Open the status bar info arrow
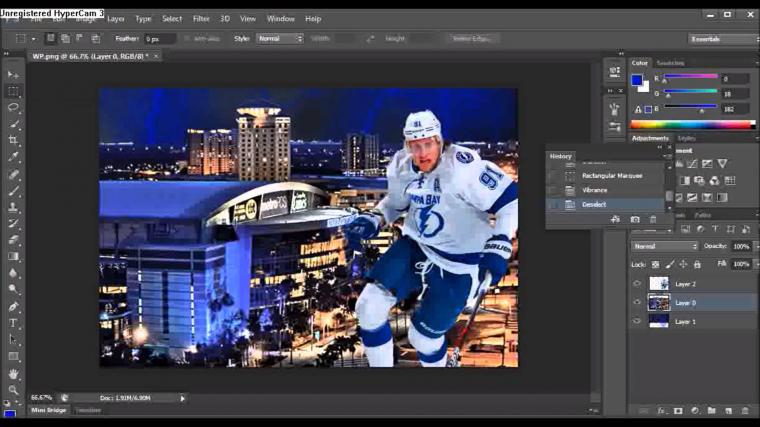760x427 pixels. click(183, 398)
